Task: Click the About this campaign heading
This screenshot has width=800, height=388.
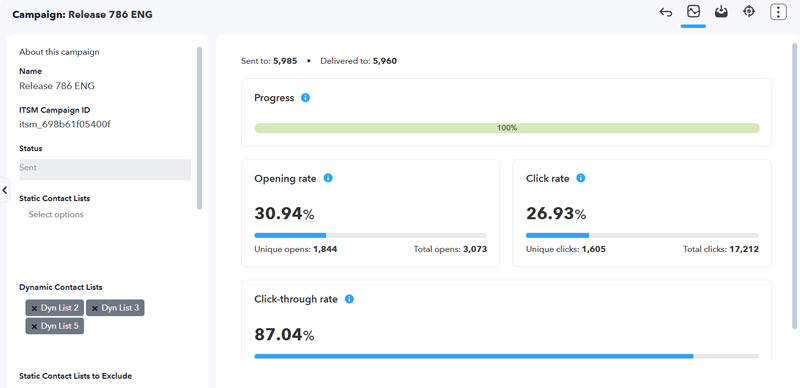Action: (59, 52)
